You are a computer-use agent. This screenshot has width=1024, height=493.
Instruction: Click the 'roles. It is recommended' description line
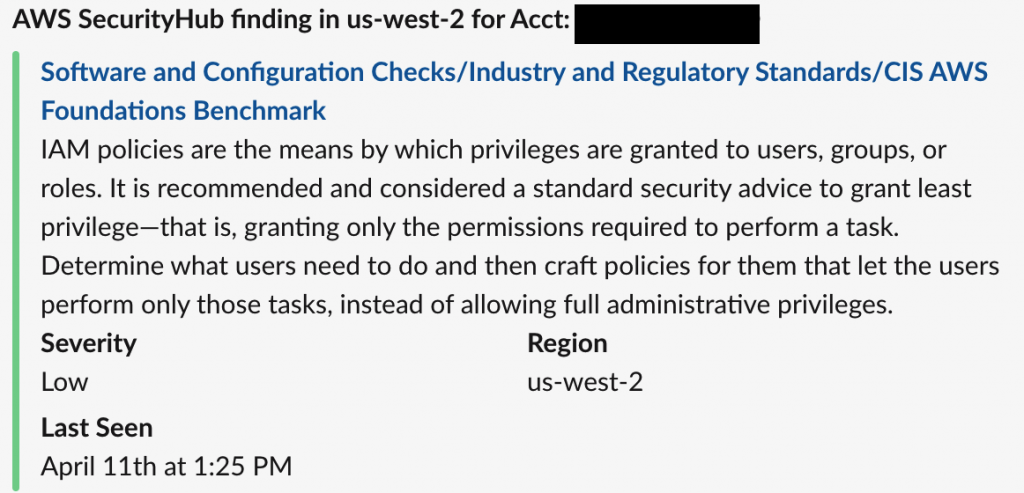(x=506, y=189)
